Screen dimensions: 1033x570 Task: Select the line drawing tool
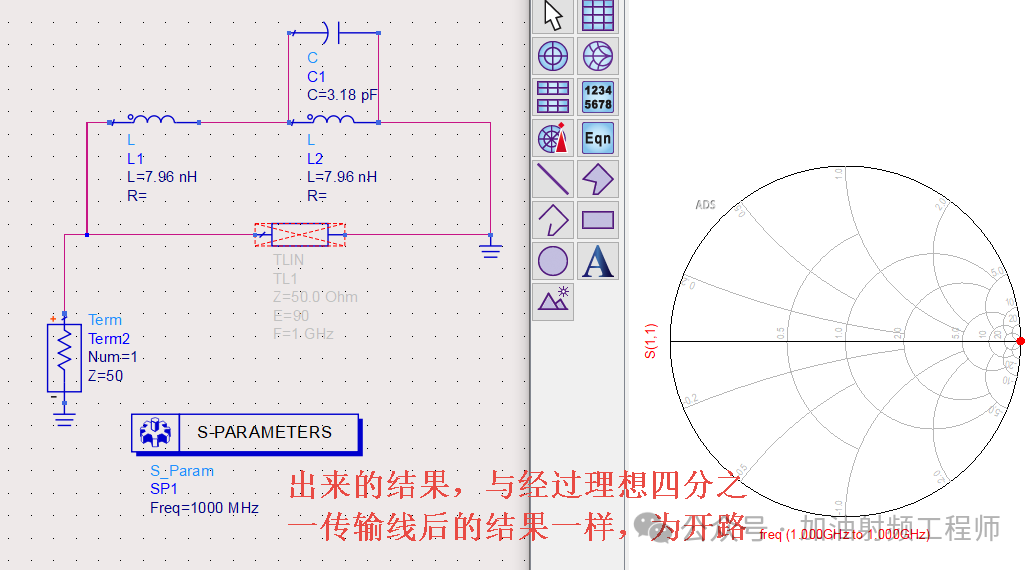pos(553,179)
